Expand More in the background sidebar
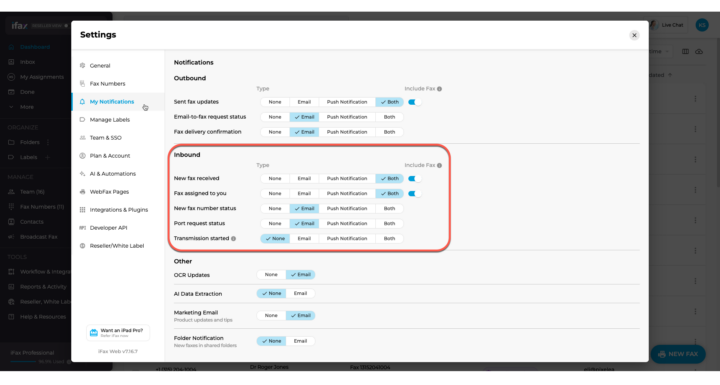This screenshot has width=720, height=385. tap(27, 107)
